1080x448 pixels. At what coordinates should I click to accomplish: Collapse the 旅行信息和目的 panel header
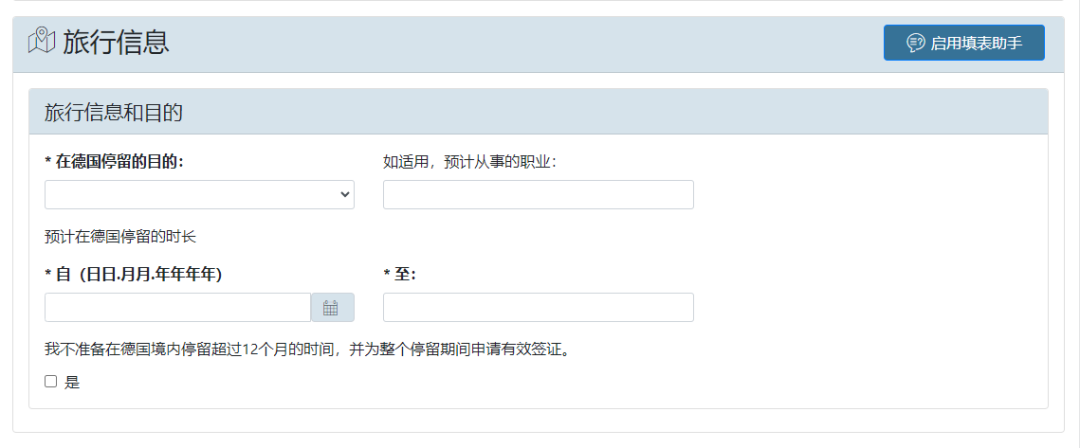[539, 112]
